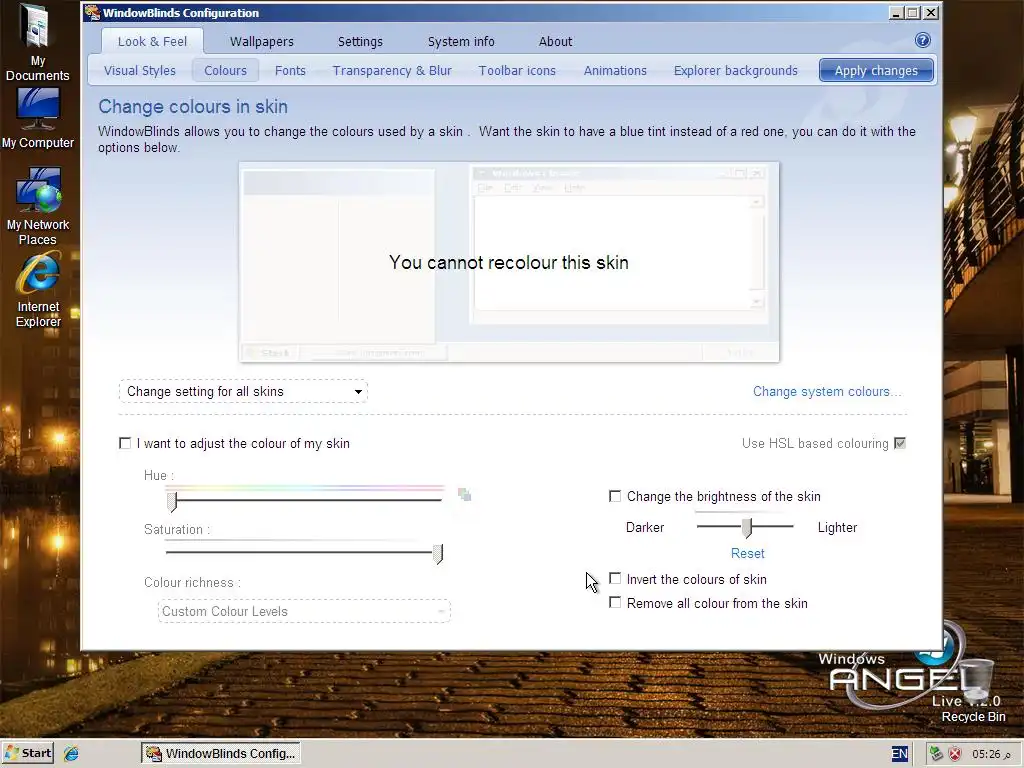This screenshot has width=1024, height=768.
Task: Open the My Computer desktop icon
Action: point(37,118)
